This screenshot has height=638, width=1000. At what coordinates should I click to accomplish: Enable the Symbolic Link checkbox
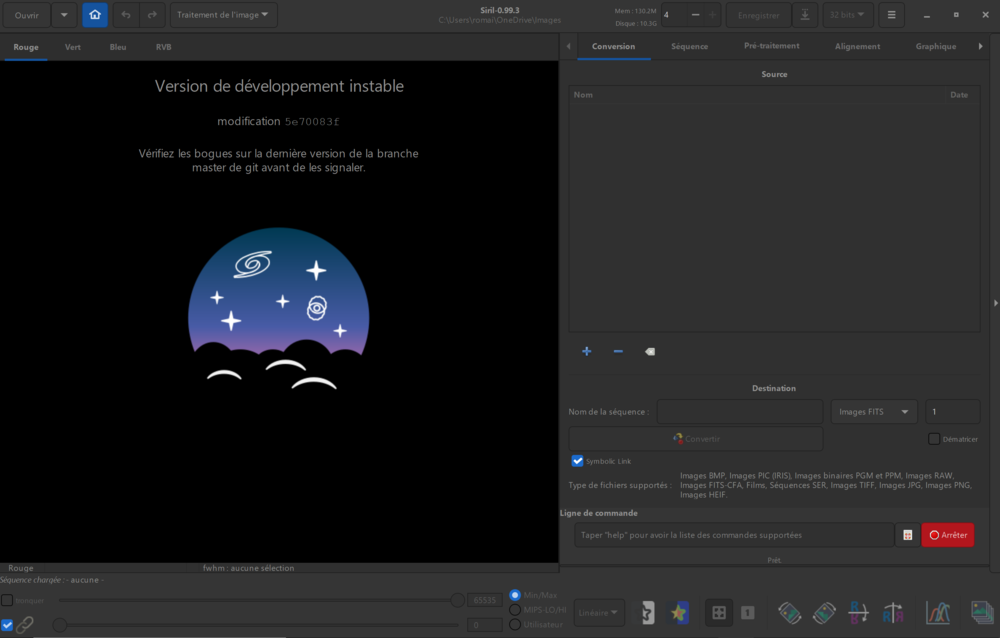pos(577,461)
